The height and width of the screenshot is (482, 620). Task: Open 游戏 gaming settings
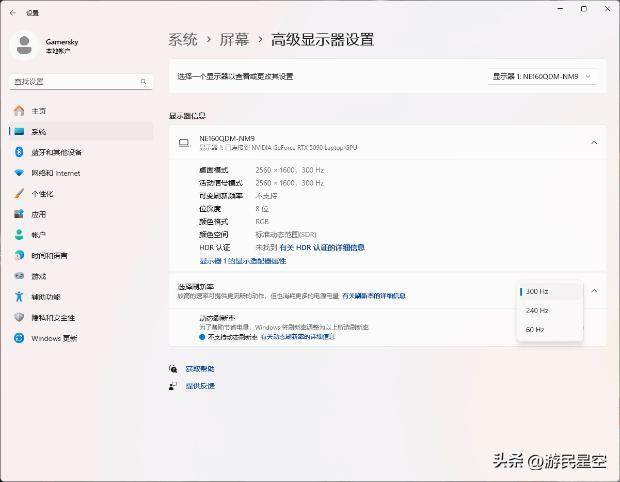pyautogui.click(x=38, y=276)
